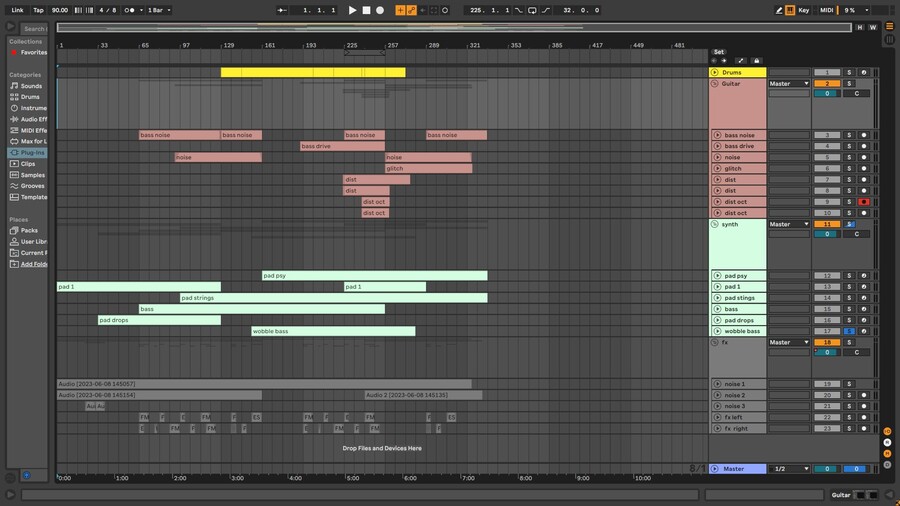
Task: Click Session Record circle icon
Action: pos(445,10)
